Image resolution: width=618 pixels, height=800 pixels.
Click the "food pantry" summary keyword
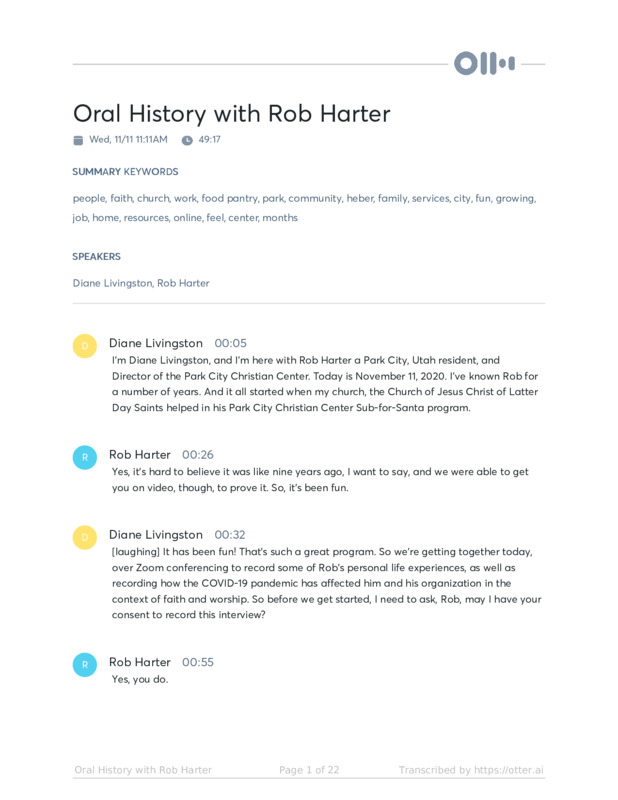click(x=229, y=198)
